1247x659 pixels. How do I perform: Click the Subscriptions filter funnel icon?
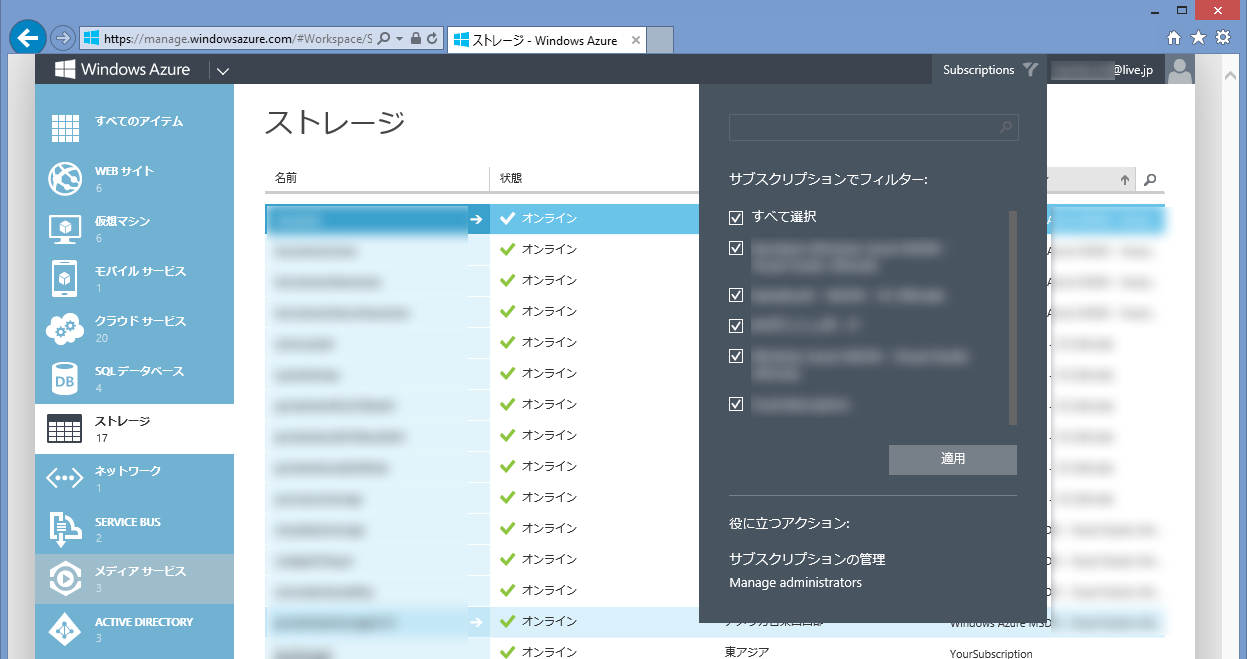pyautogui.click(x=1031, y=70)
